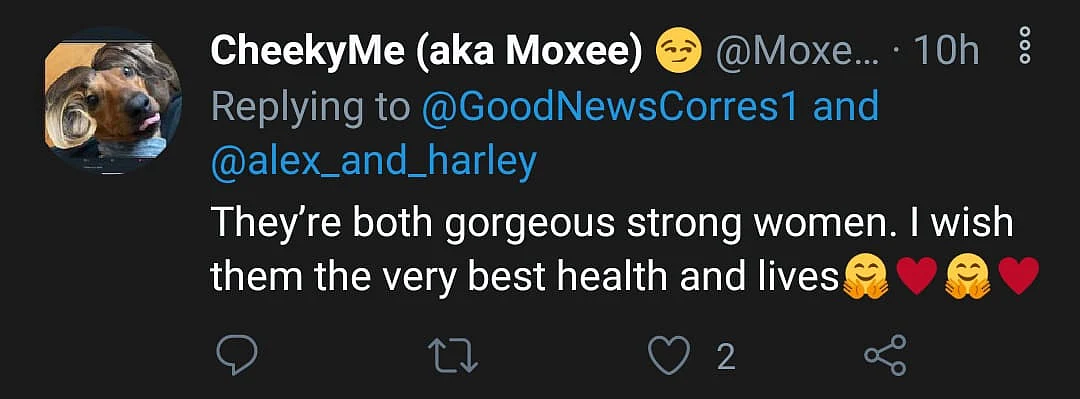
Task: Retweet this post using the arrows icon
Action: pos(453,356)
